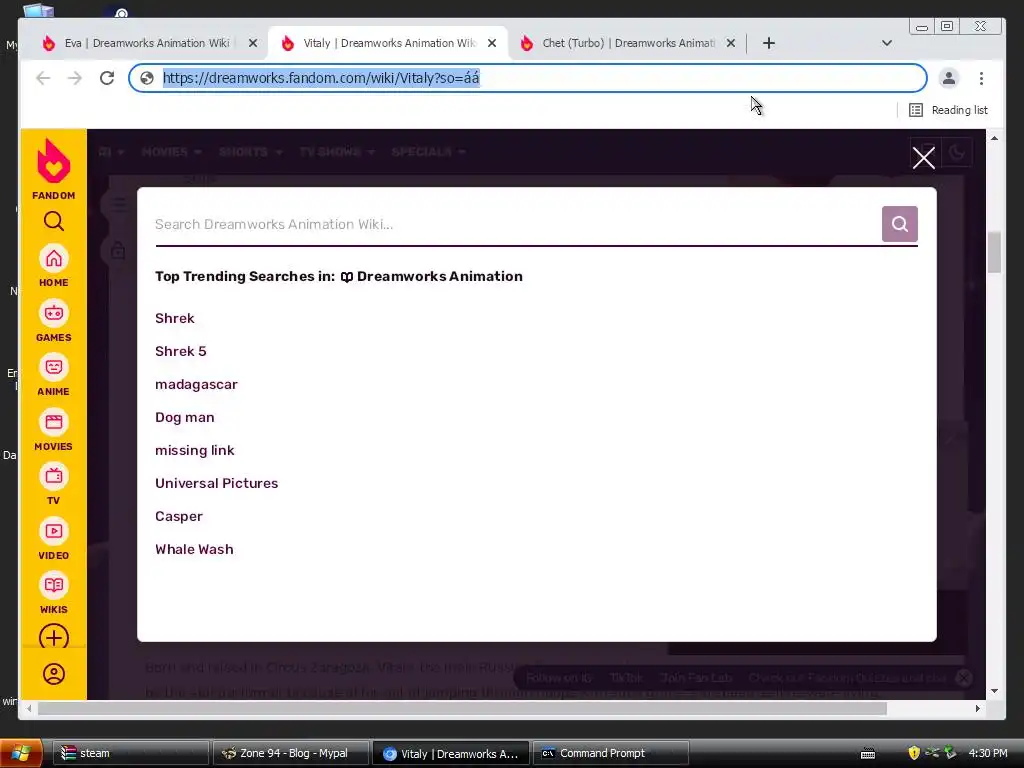Select trending search Whale Wash
Screen dimensions: 1024x768
click(x=194, y=549)
